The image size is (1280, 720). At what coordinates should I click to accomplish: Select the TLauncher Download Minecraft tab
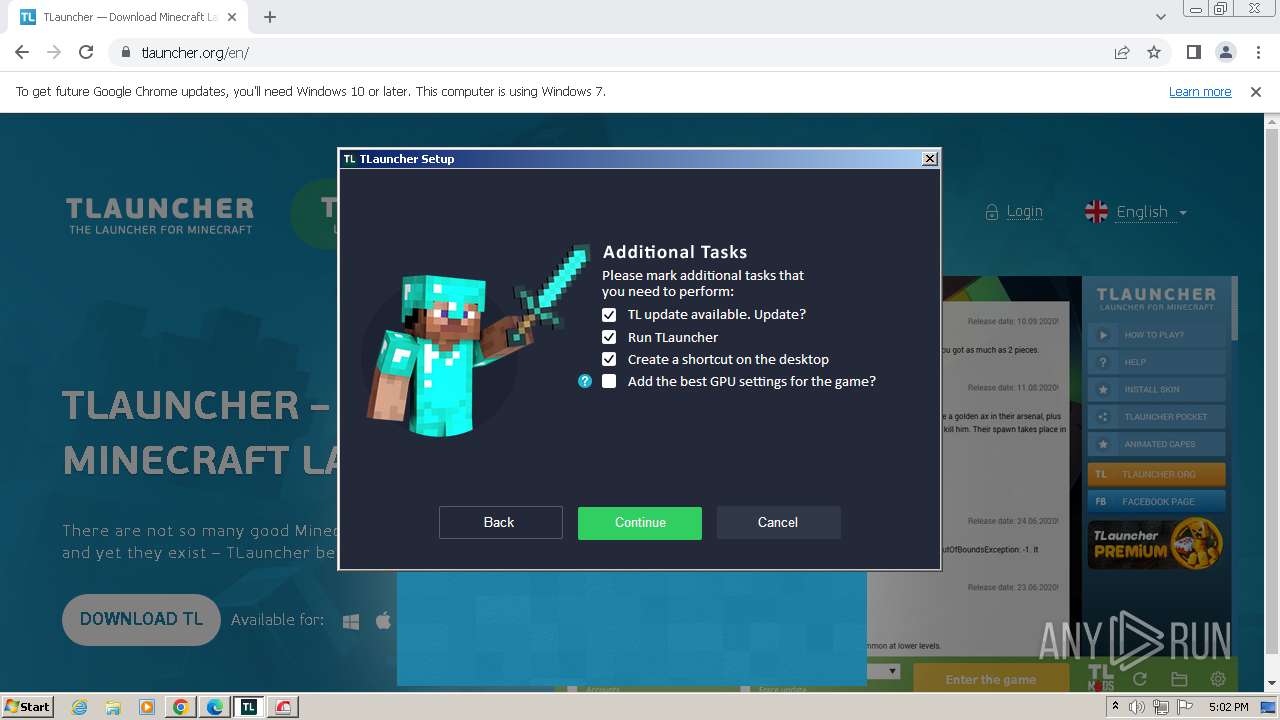pyautogui.click(x=130, y=17)
